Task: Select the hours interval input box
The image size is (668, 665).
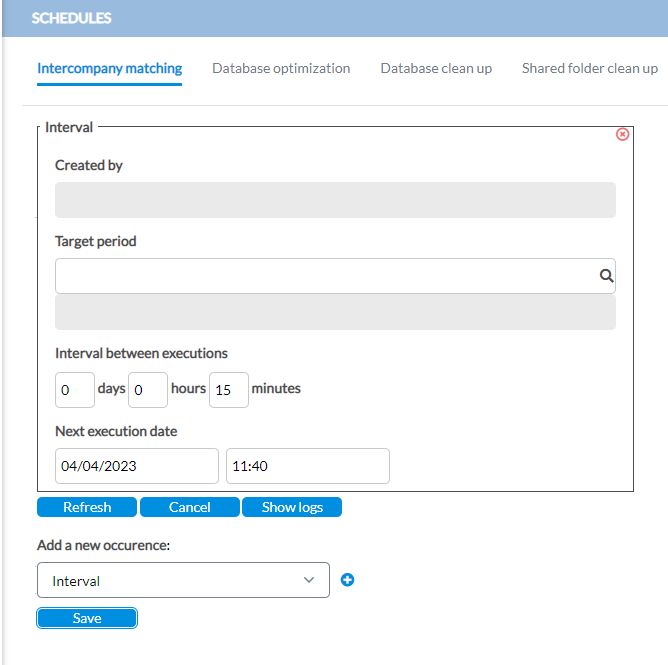Action: 148,390
